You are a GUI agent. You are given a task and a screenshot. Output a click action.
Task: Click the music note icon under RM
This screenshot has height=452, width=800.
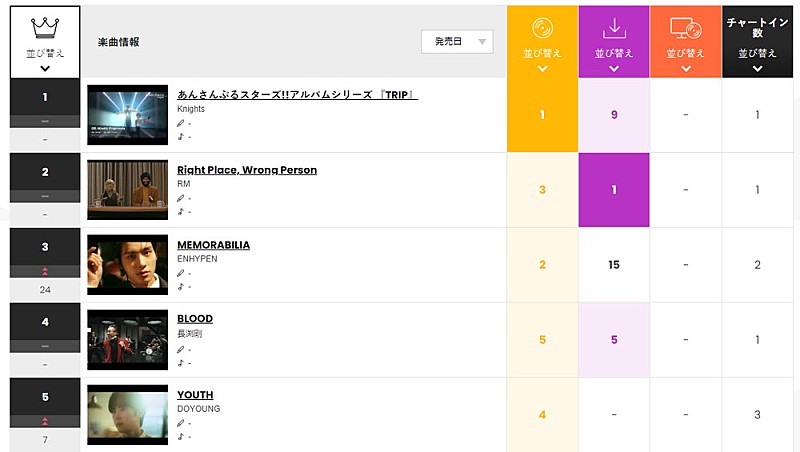pyautogui.click(x=181, y=211)
